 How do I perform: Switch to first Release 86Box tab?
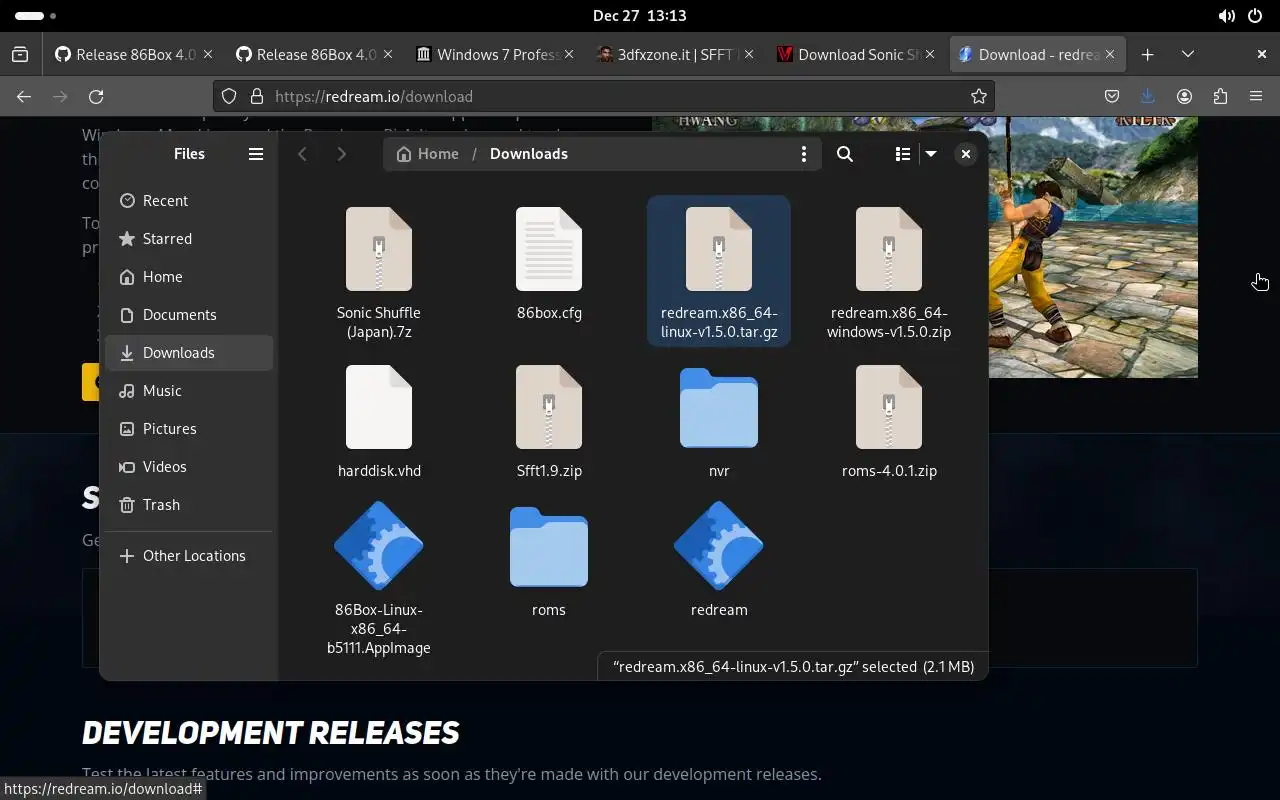click(134, 55)
